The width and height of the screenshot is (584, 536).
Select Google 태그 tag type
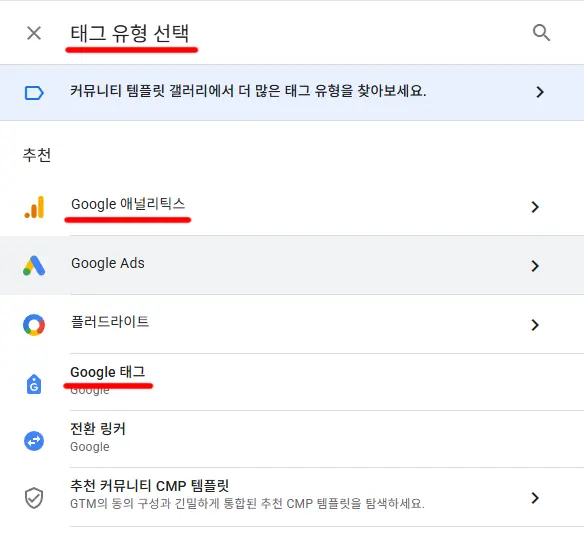click(x=108, y=372)
